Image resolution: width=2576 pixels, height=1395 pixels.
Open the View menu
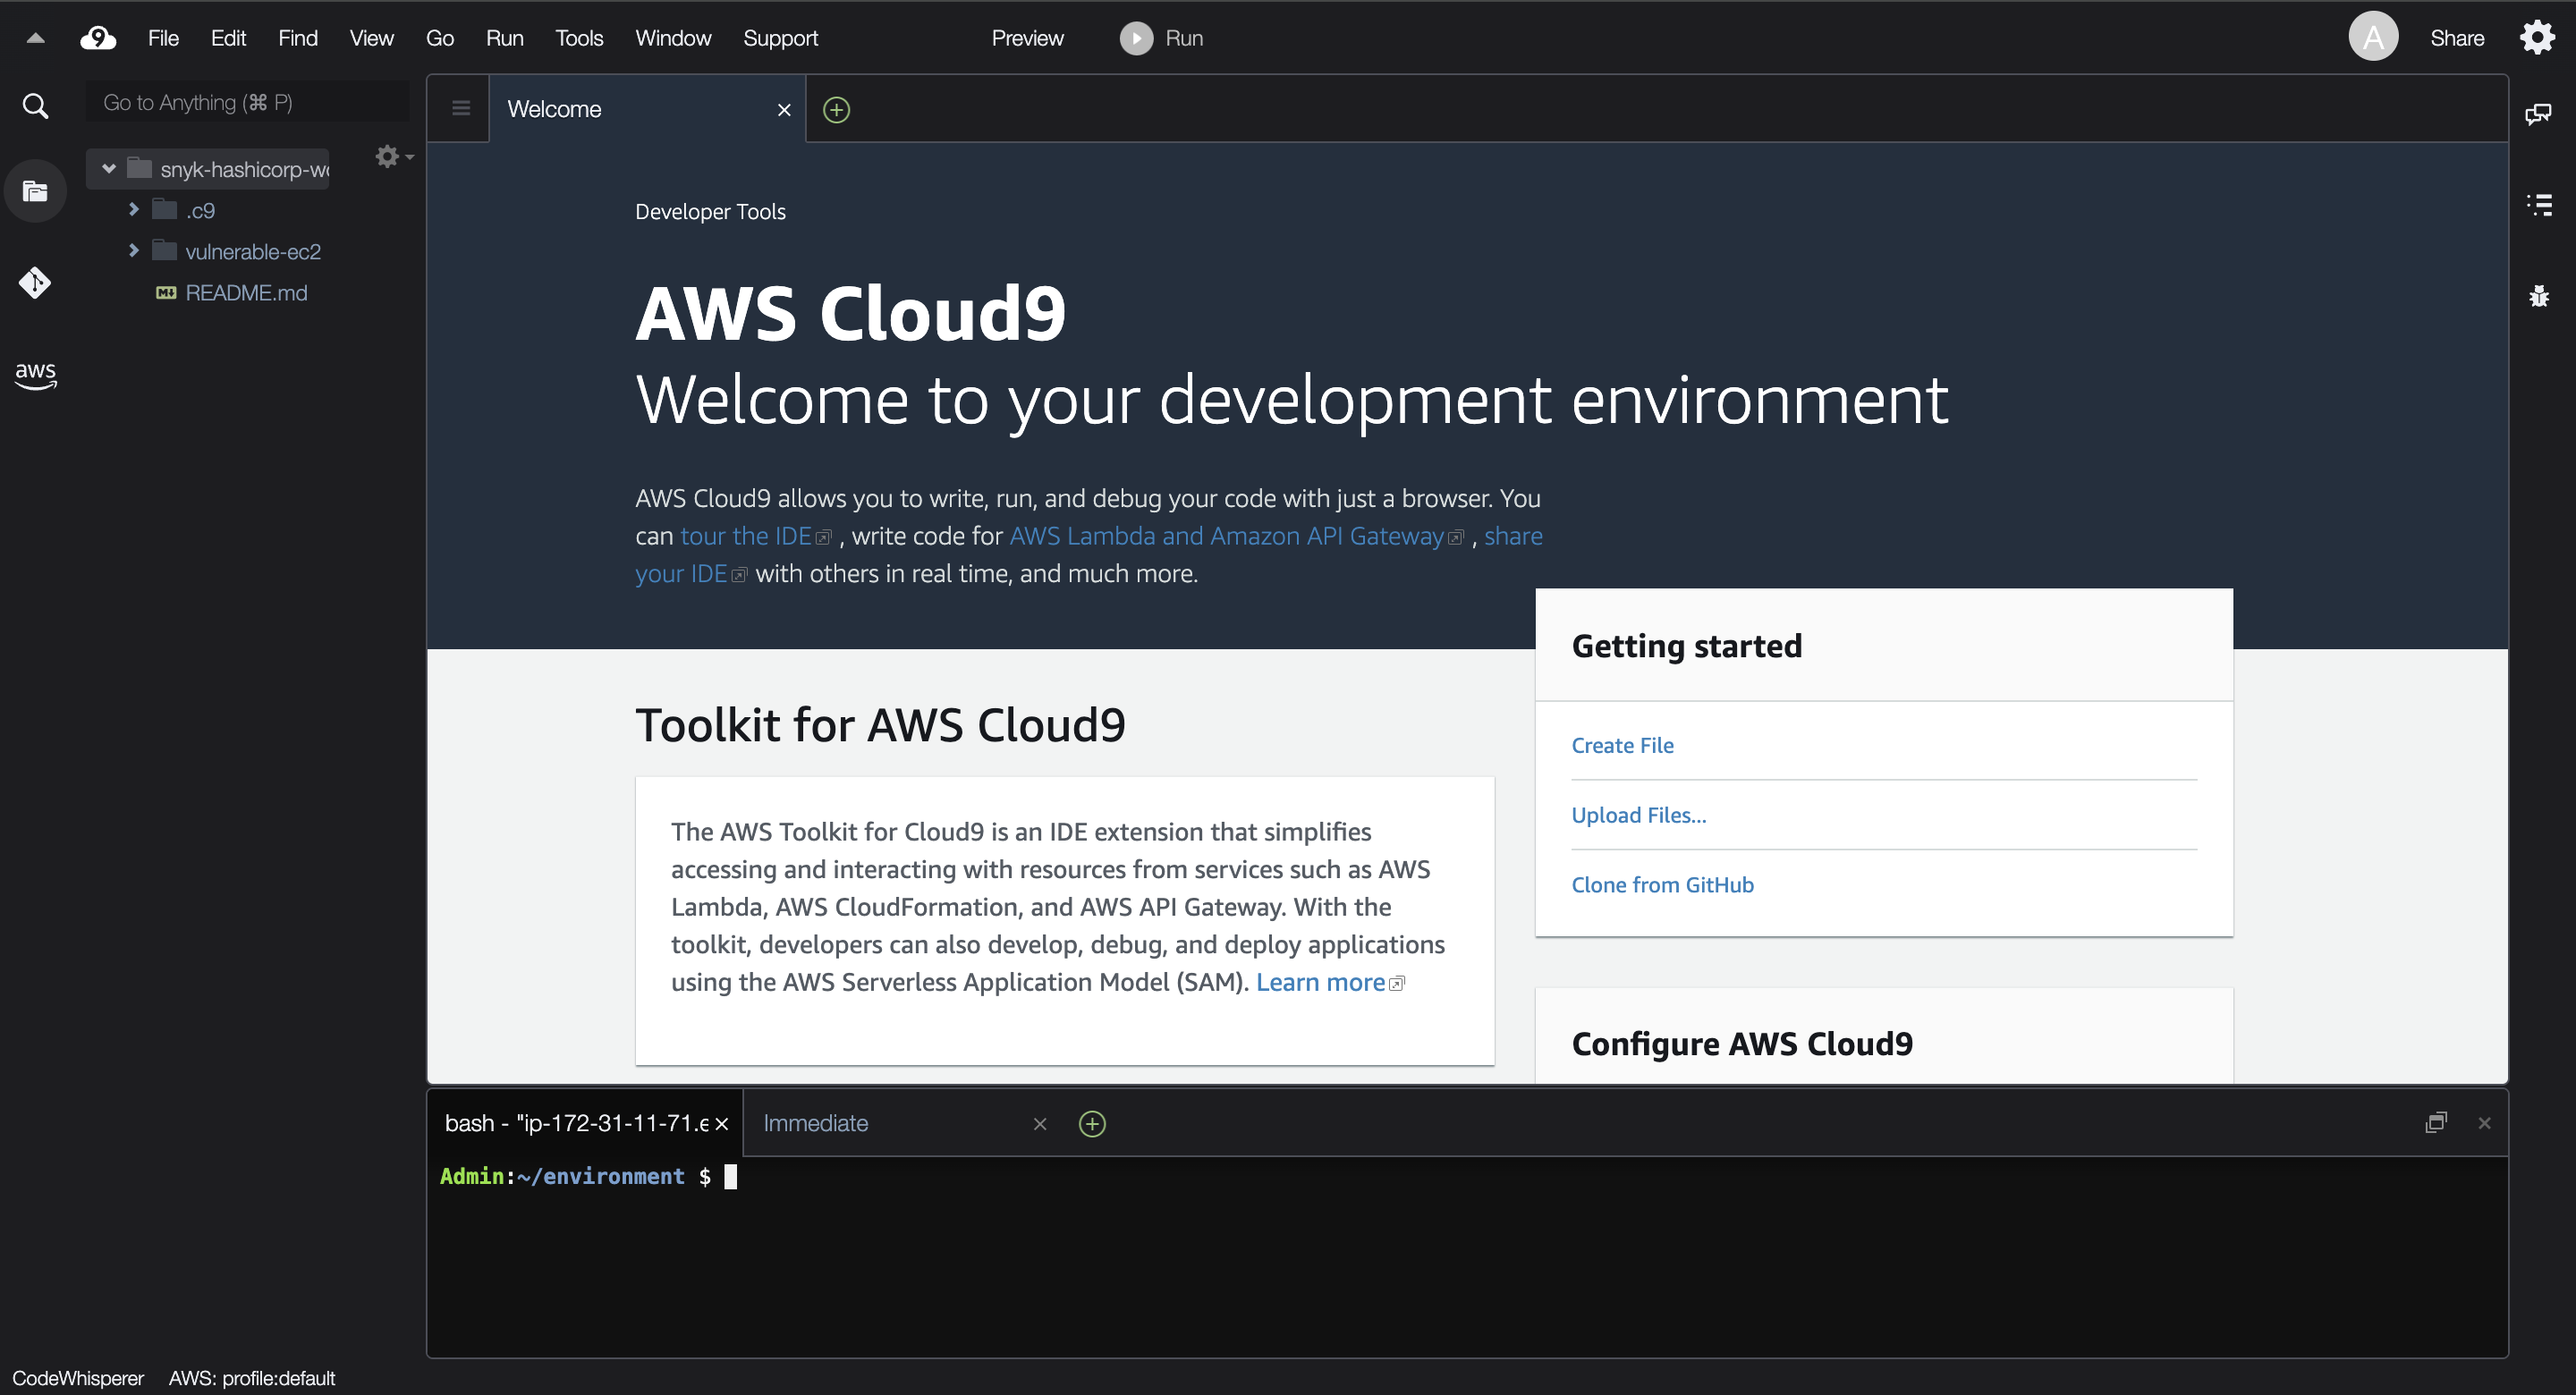371,38
